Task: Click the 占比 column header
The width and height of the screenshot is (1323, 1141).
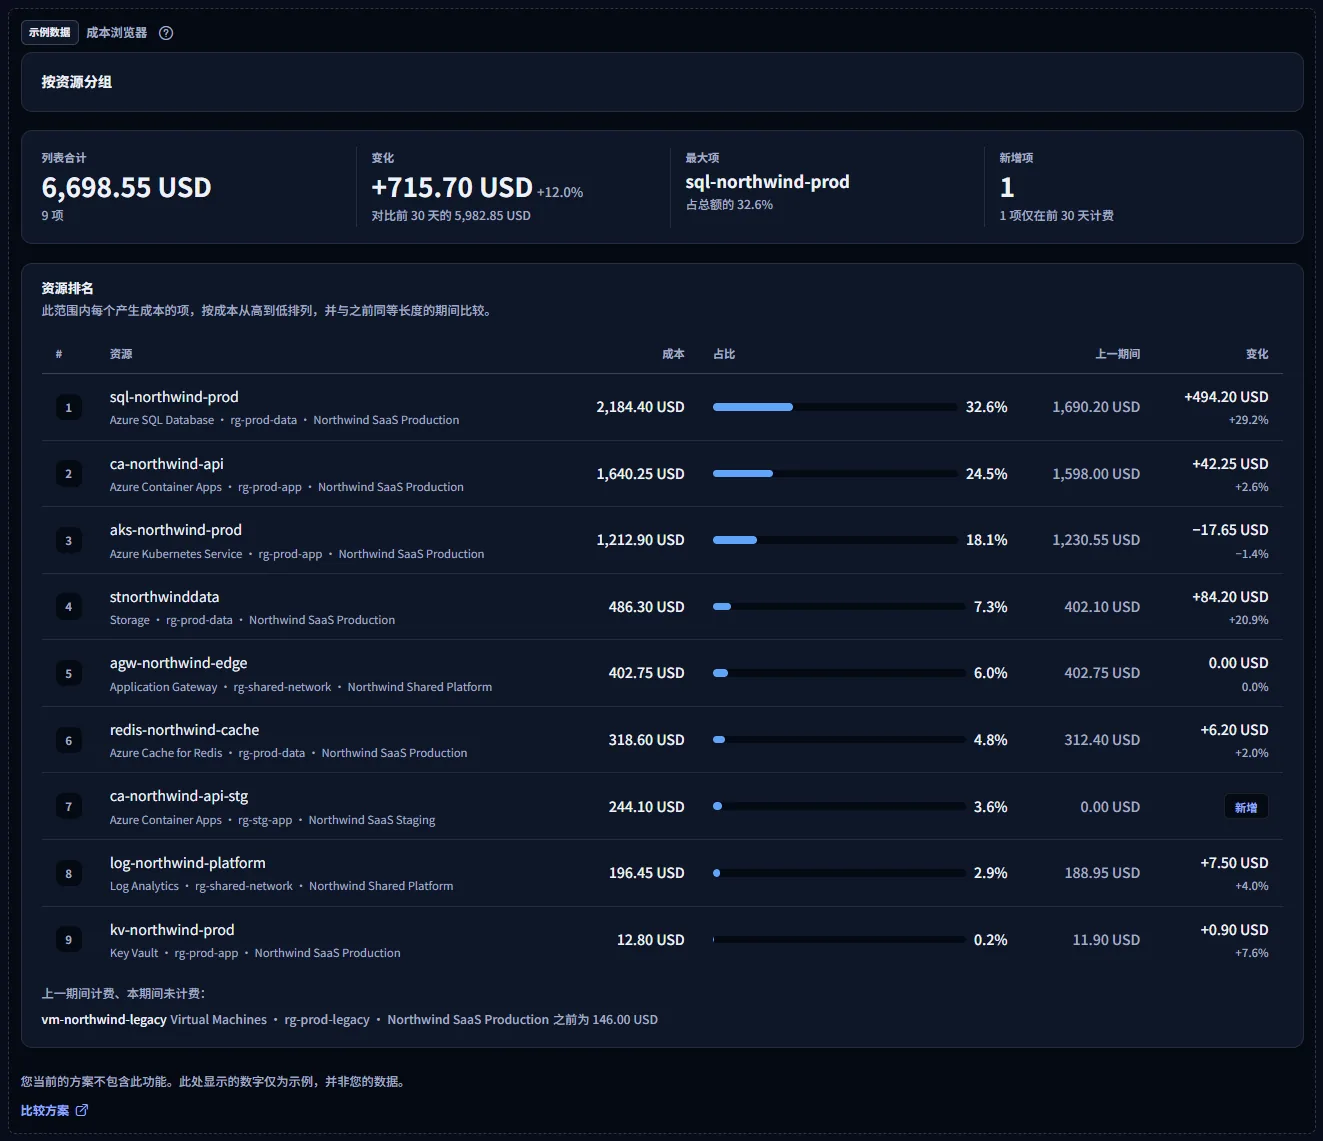Action: [724, 354]
